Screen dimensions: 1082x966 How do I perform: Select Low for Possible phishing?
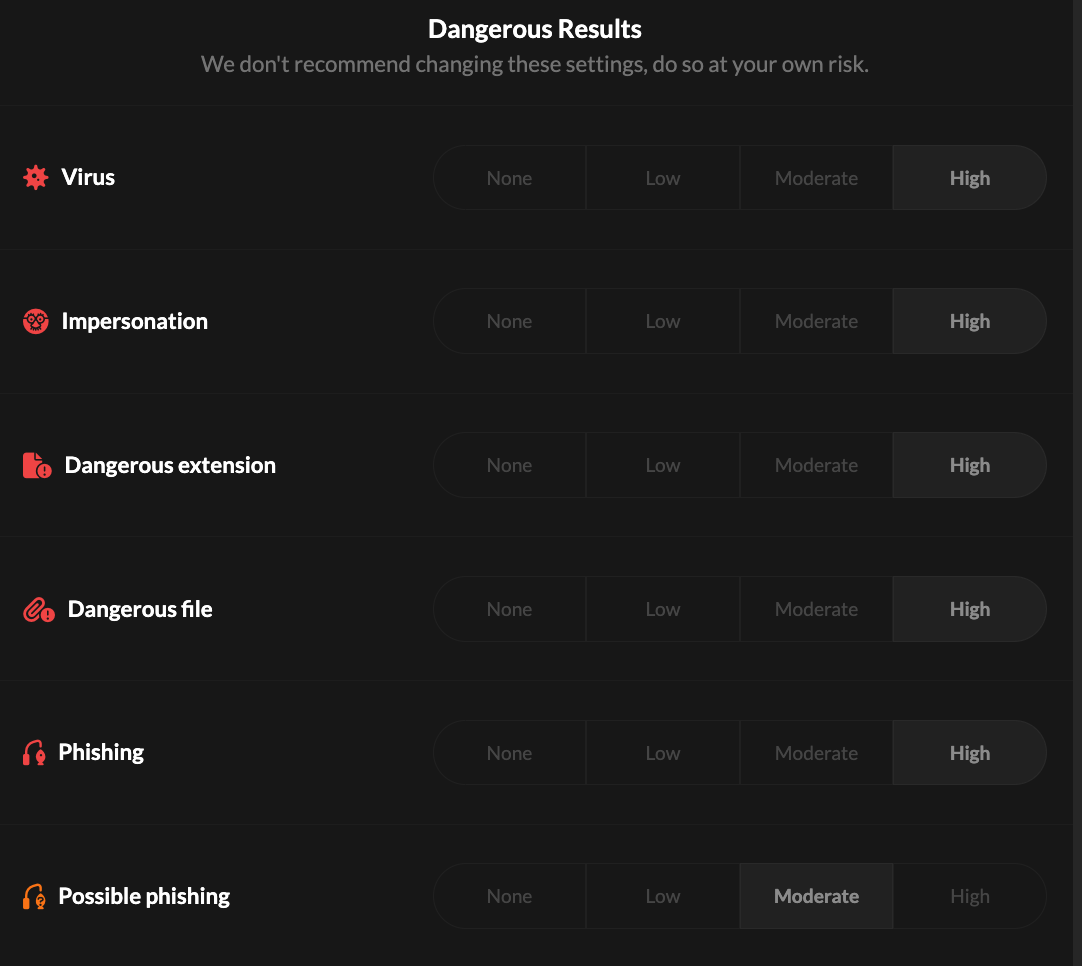point(662,896)
